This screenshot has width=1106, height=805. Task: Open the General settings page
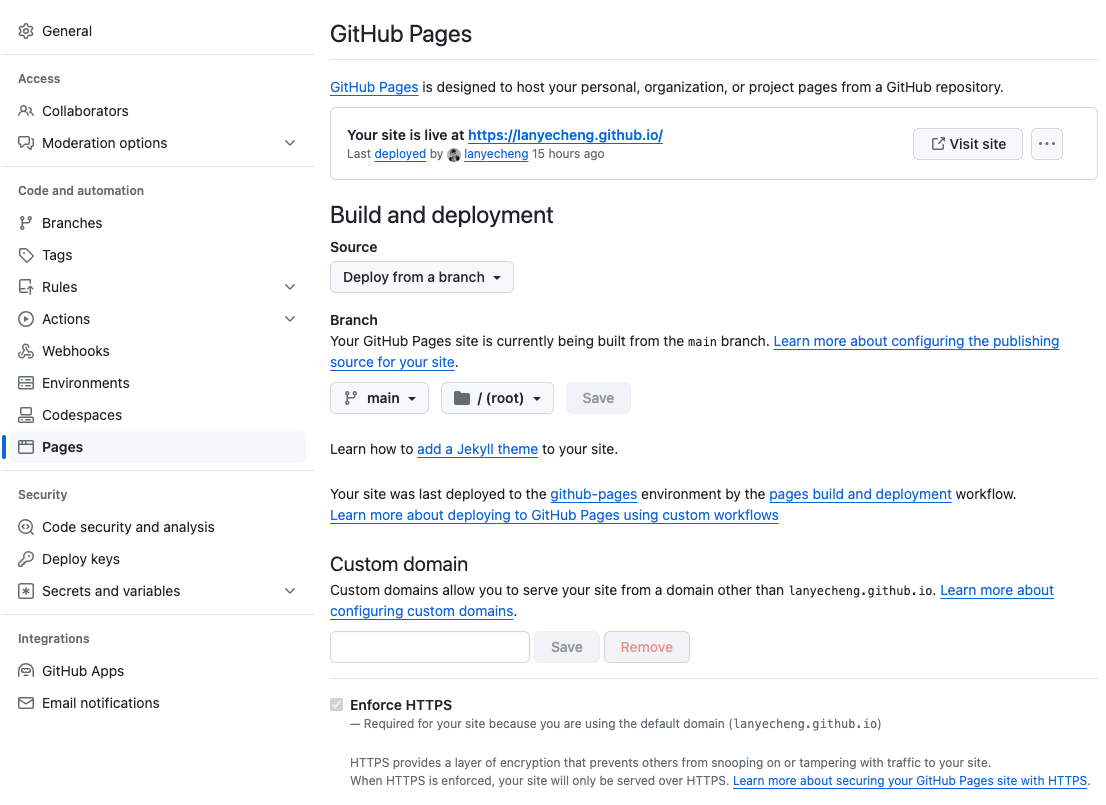67,31
